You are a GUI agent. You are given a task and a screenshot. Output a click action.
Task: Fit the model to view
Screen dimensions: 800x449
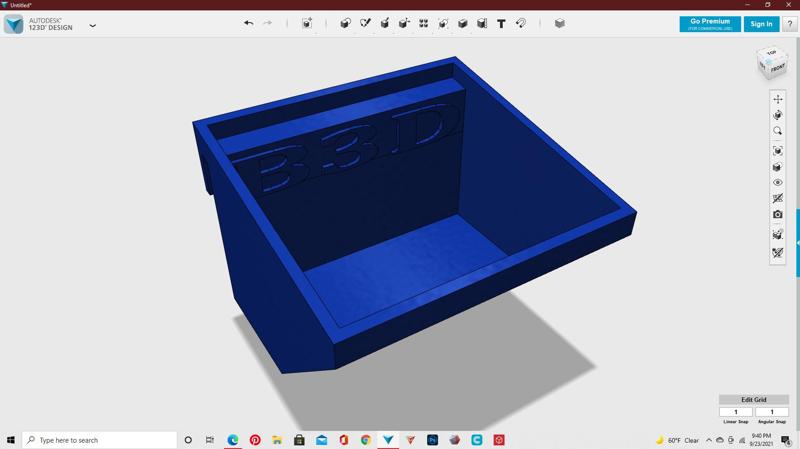[x=778, y=151]
